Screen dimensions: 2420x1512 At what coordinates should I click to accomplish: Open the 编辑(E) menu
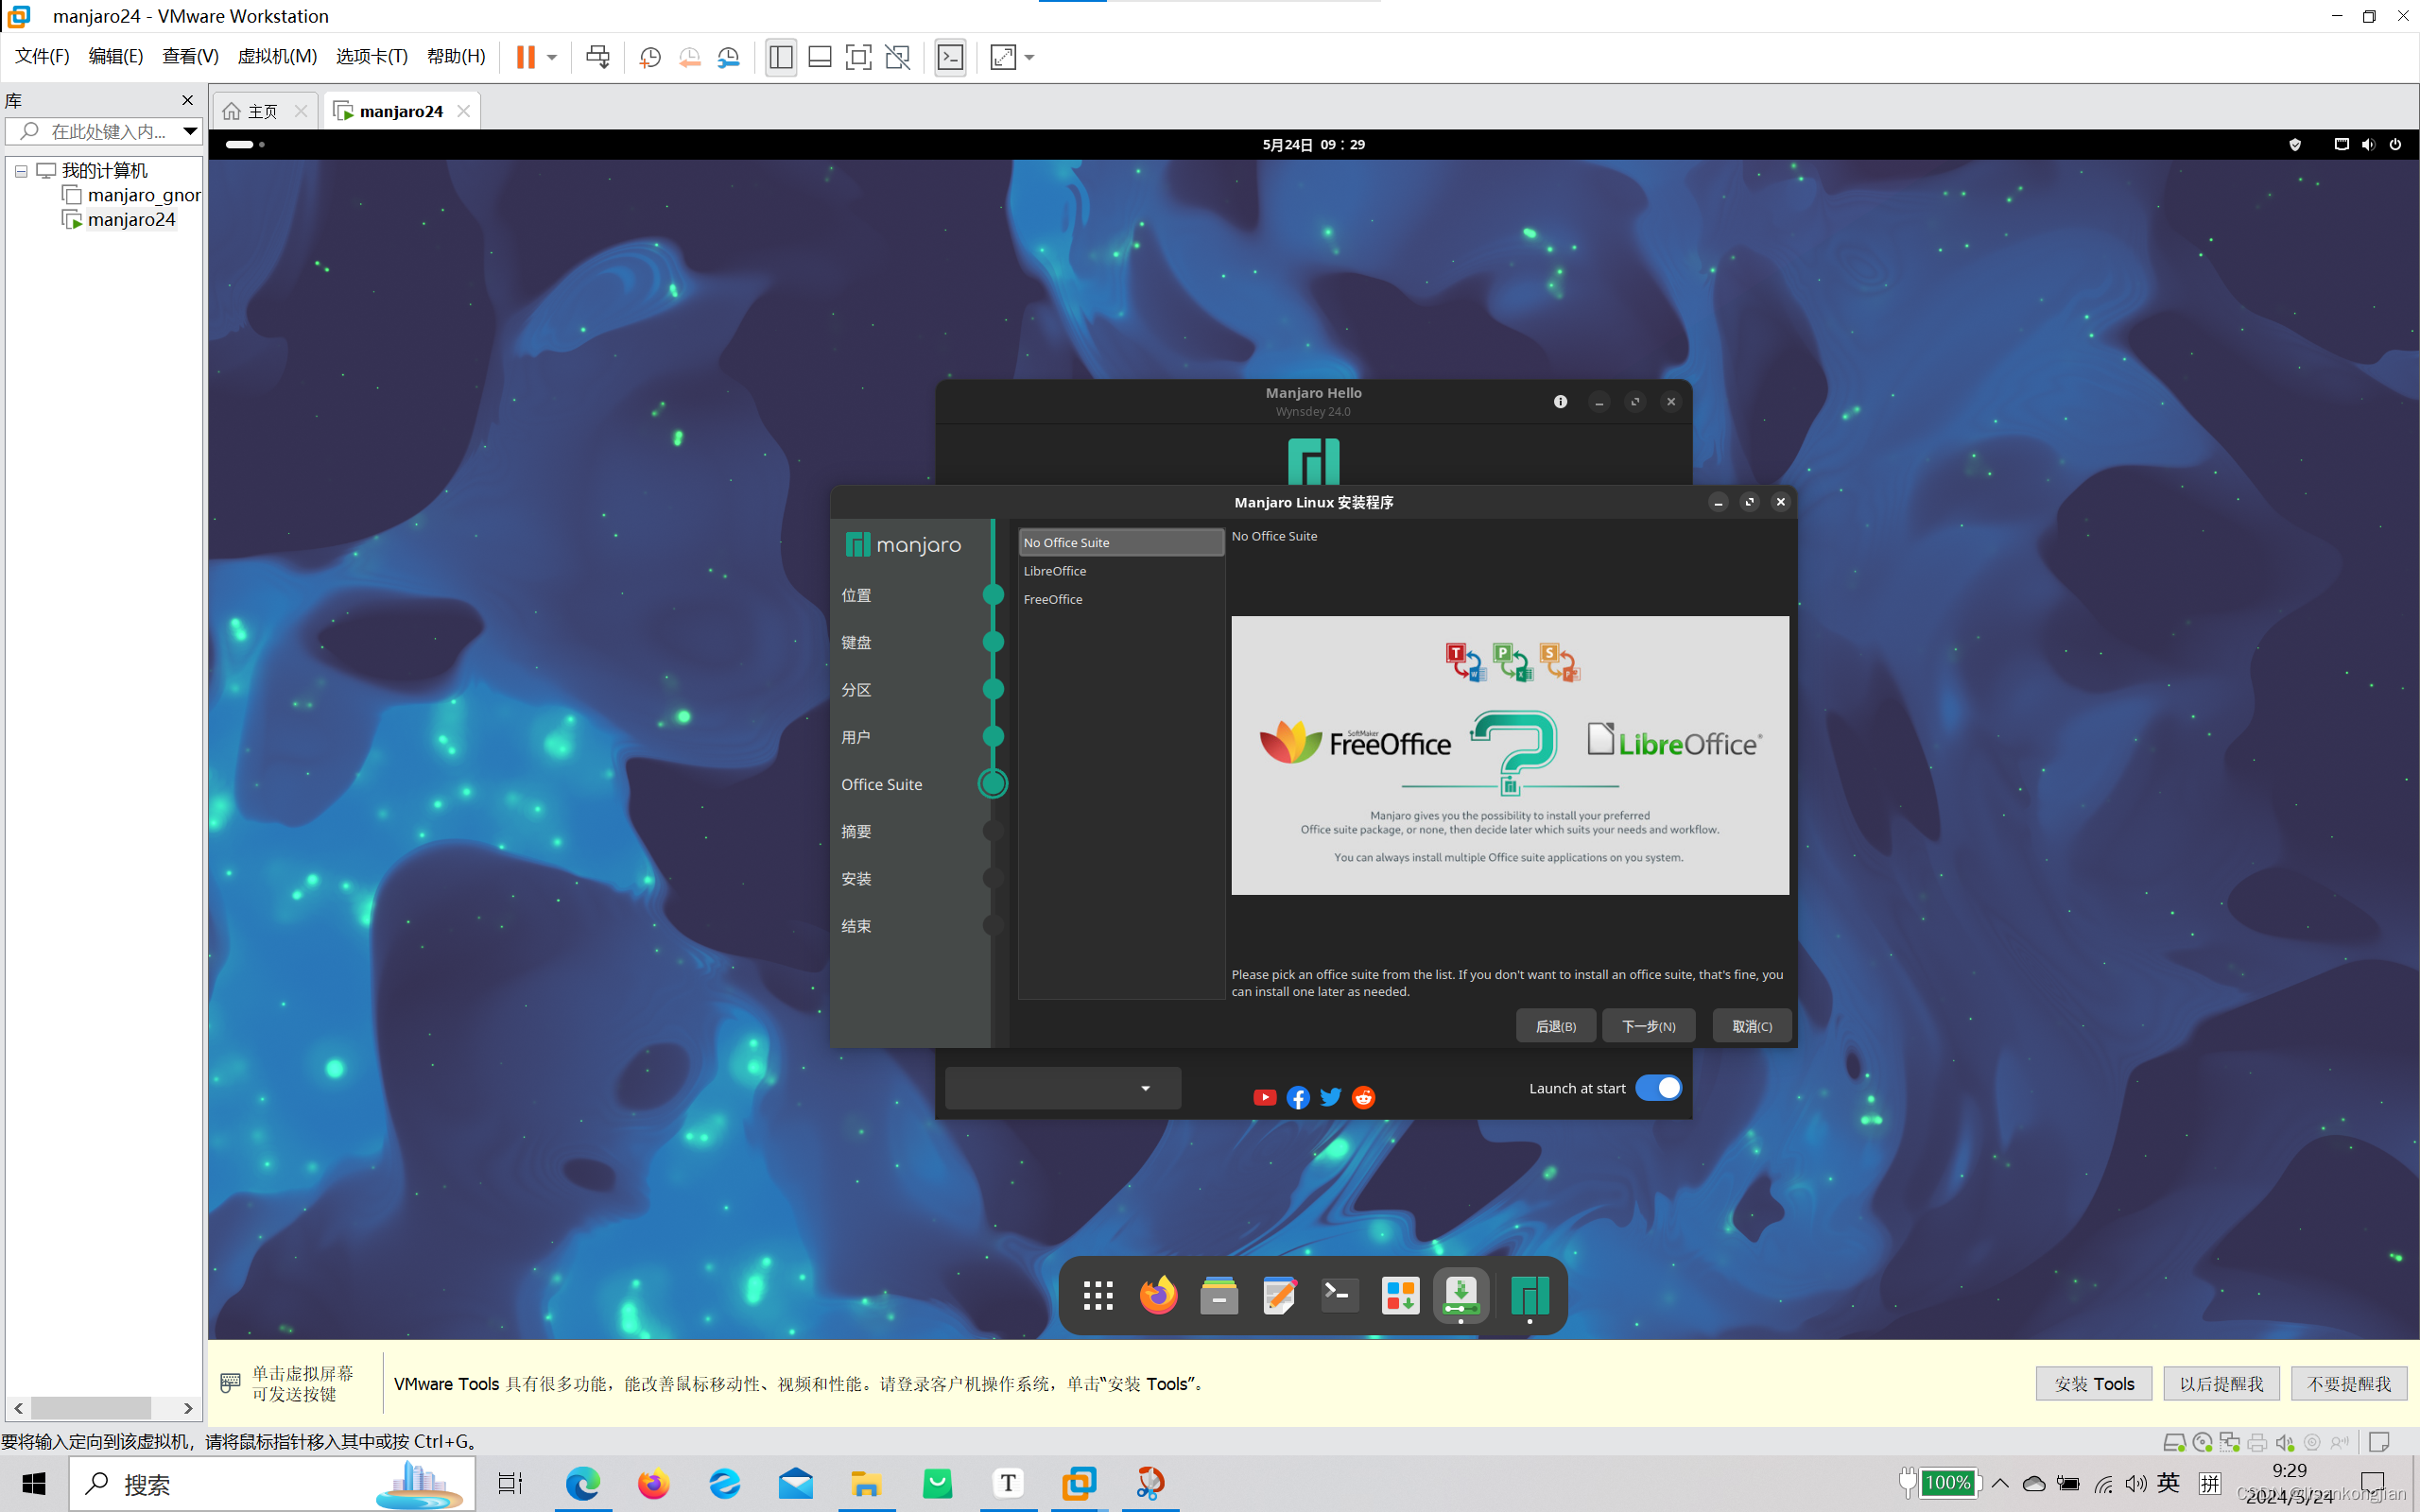(116, 56)
